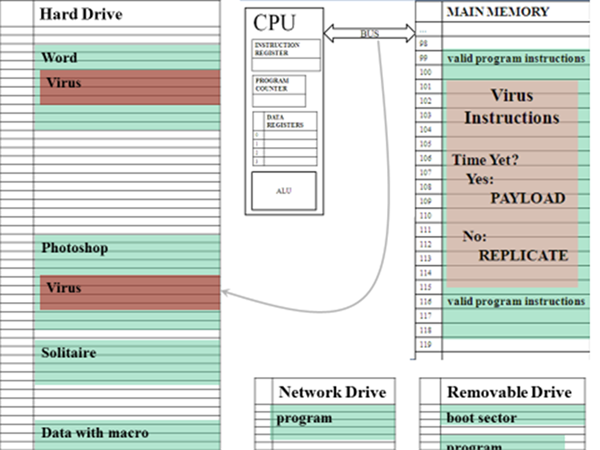600x450 pixels.
Task: Click the REPLICATE text in virus block
Action: (523, 255)
